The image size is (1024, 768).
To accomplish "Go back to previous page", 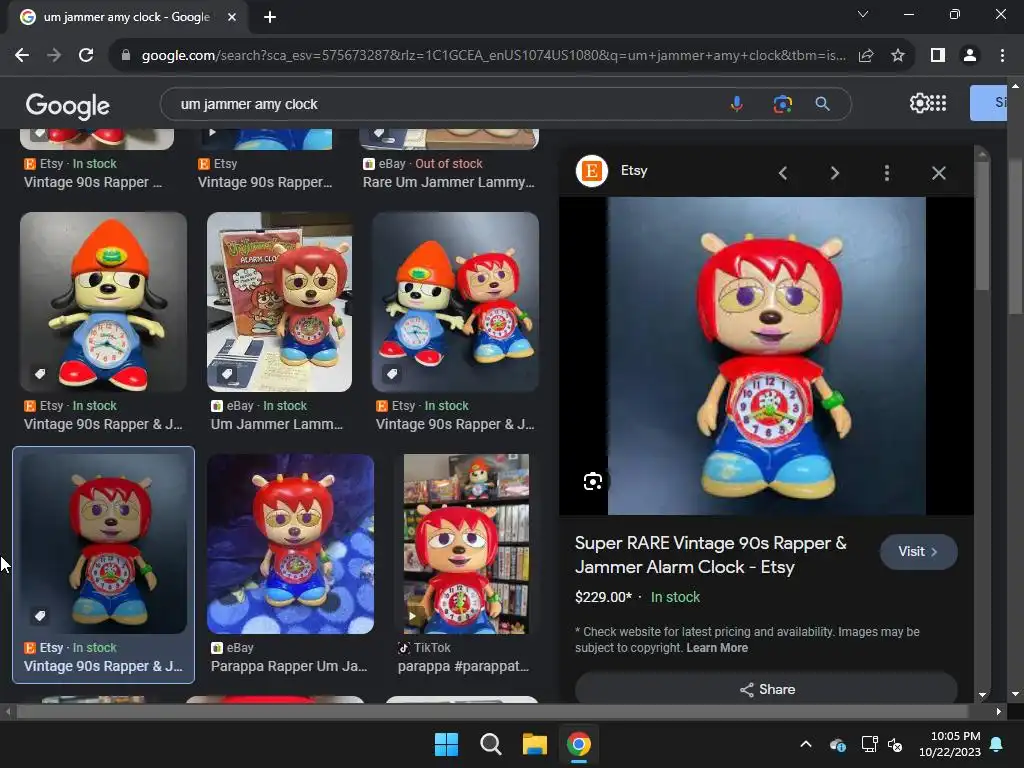I will click(x=22, y=56).
